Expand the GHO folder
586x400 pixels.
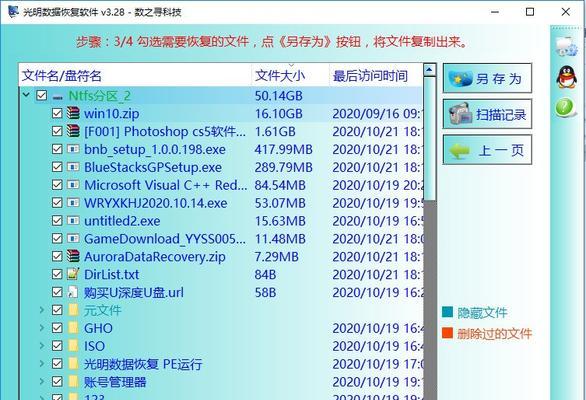[x=42, y=328]
